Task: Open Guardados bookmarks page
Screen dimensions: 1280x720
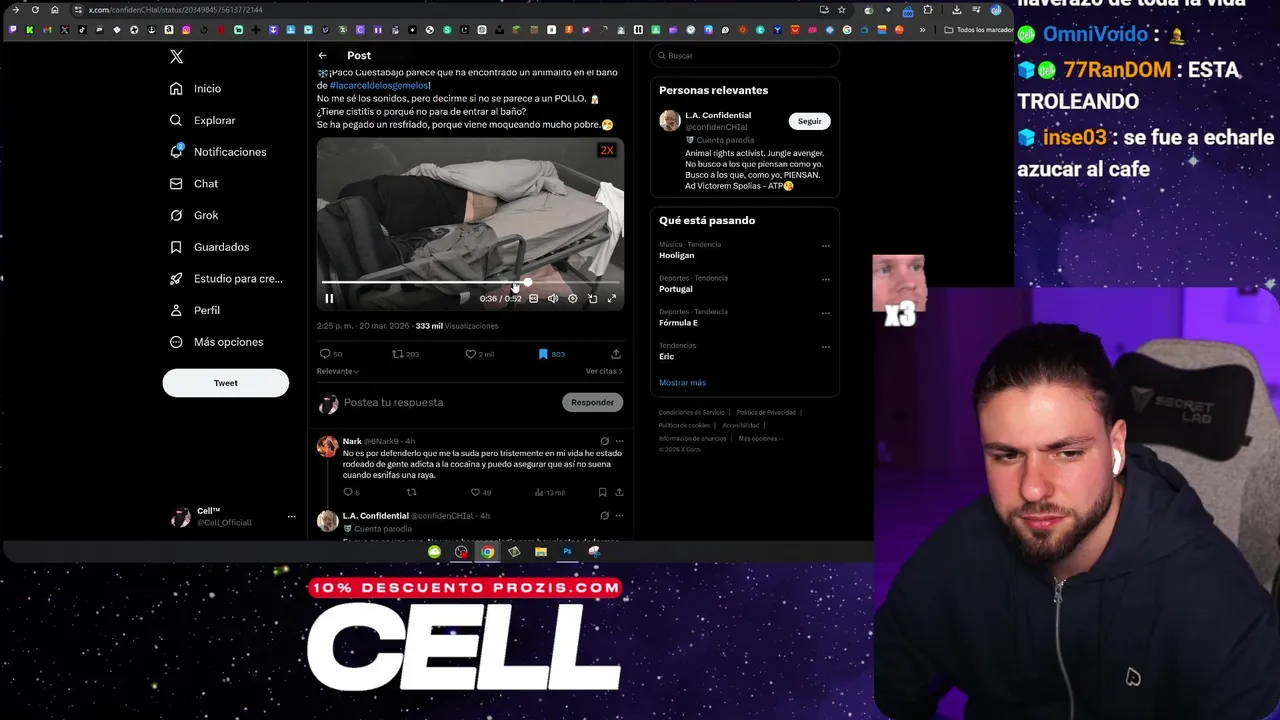Action: click(210, 247)
